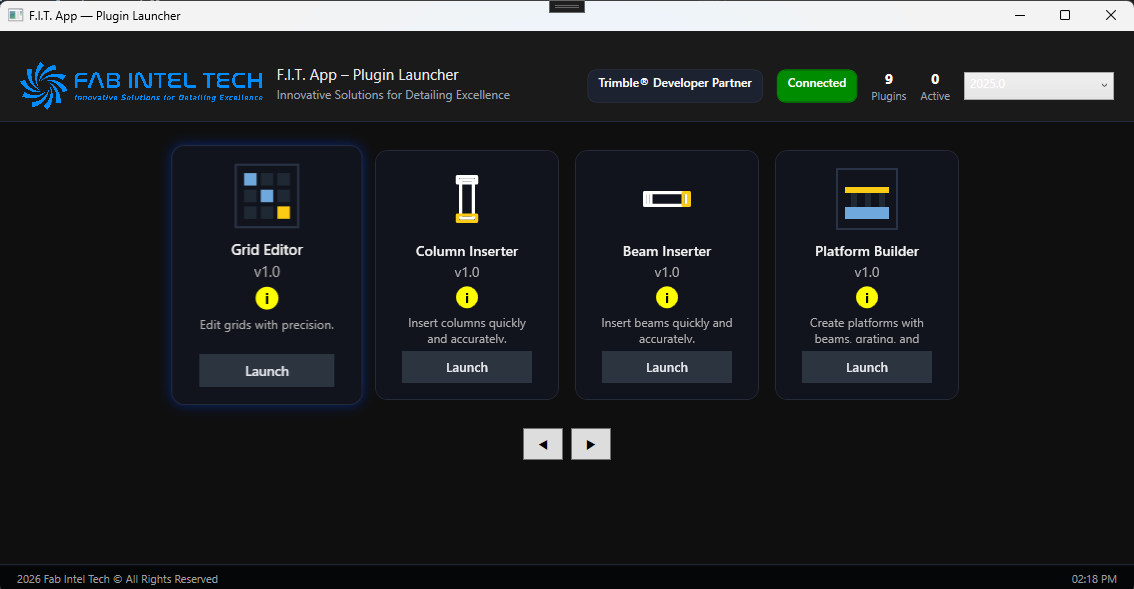Viewport: 1134px width, 589px height.
Task: Click Platform Builder v1.0 version label
Action: (x=867, y=273)
